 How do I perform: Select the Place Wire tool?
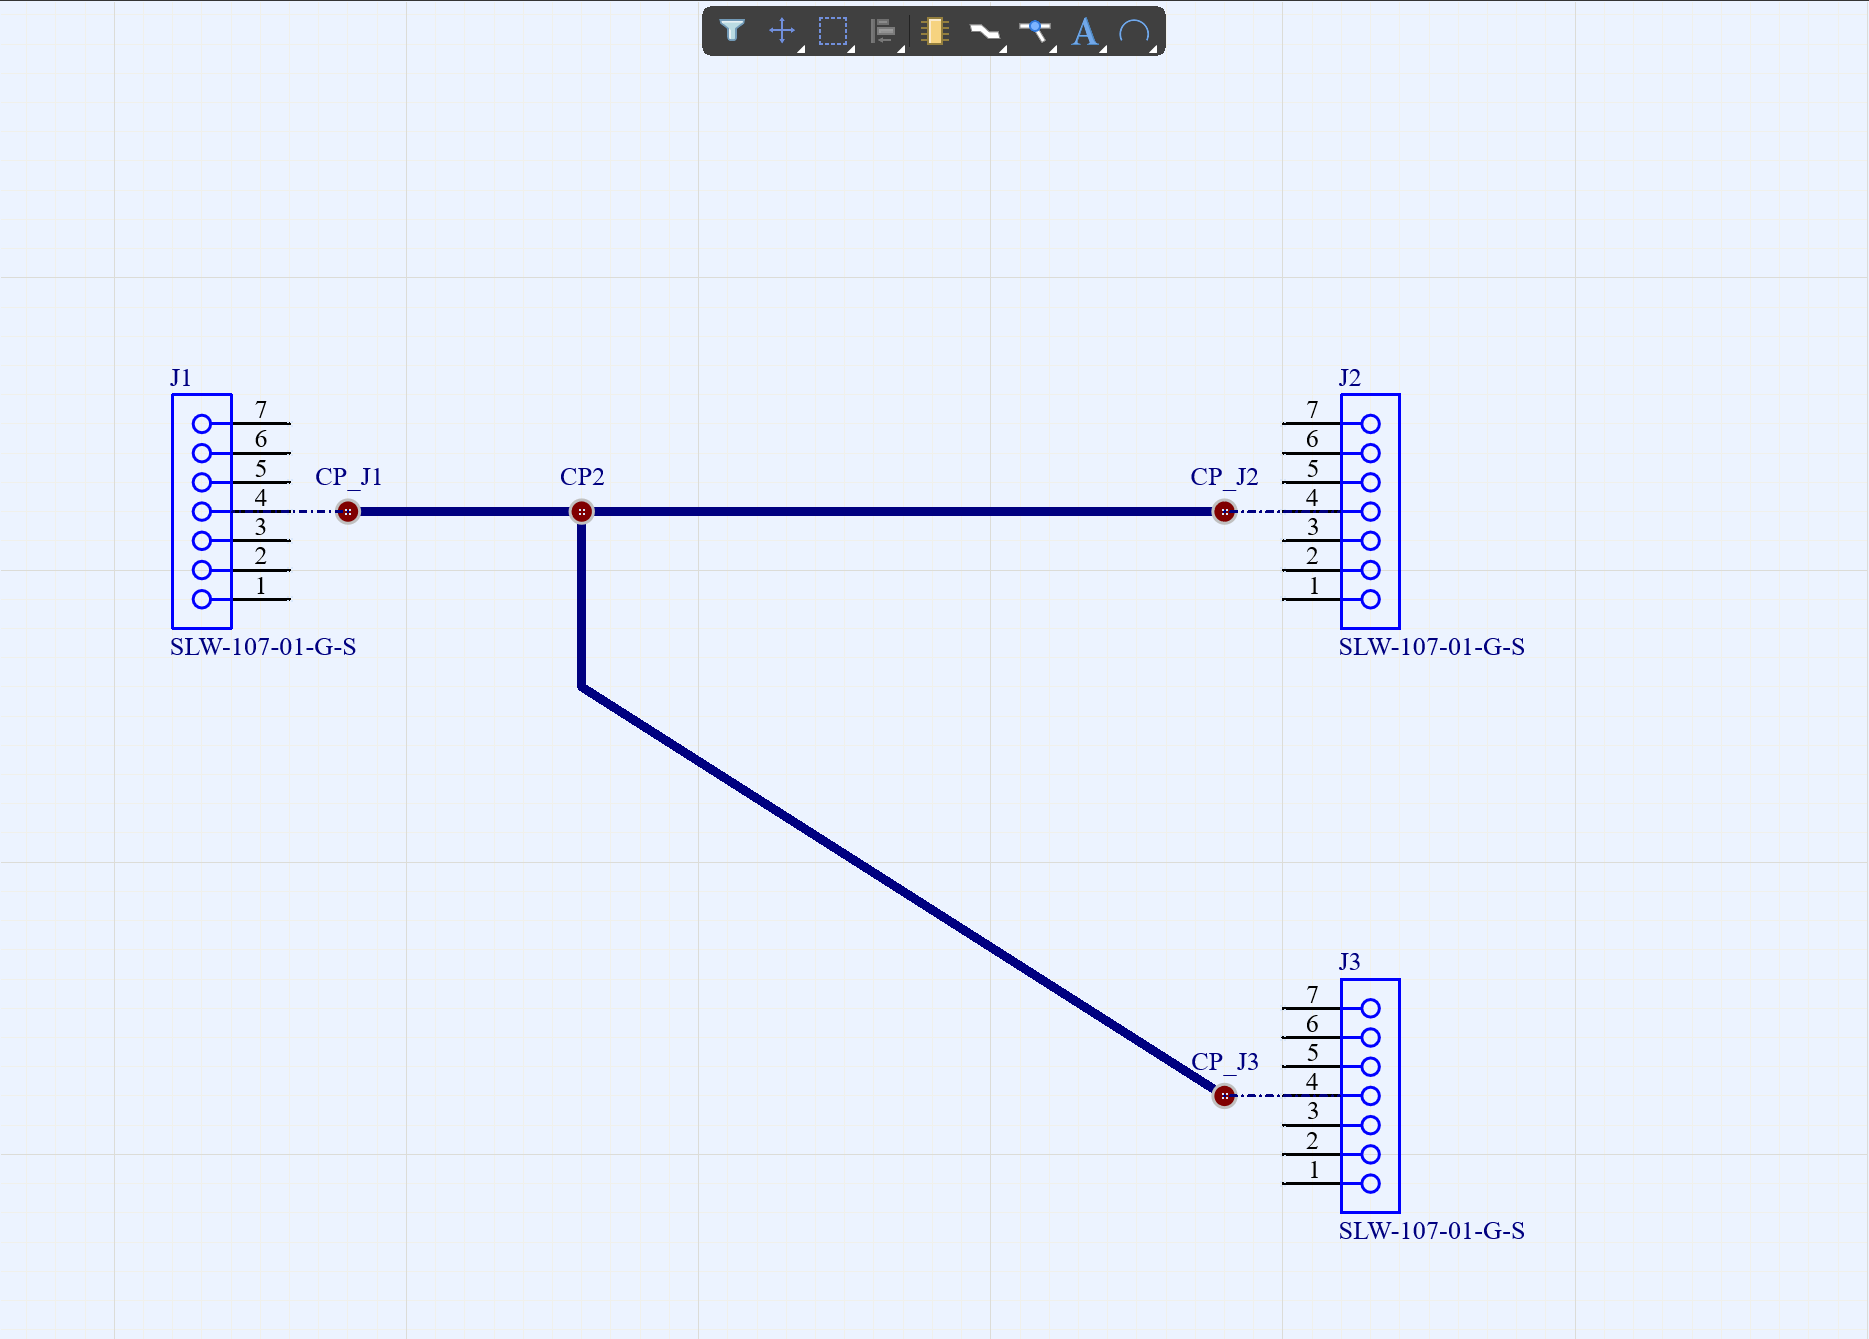point(985,32)
